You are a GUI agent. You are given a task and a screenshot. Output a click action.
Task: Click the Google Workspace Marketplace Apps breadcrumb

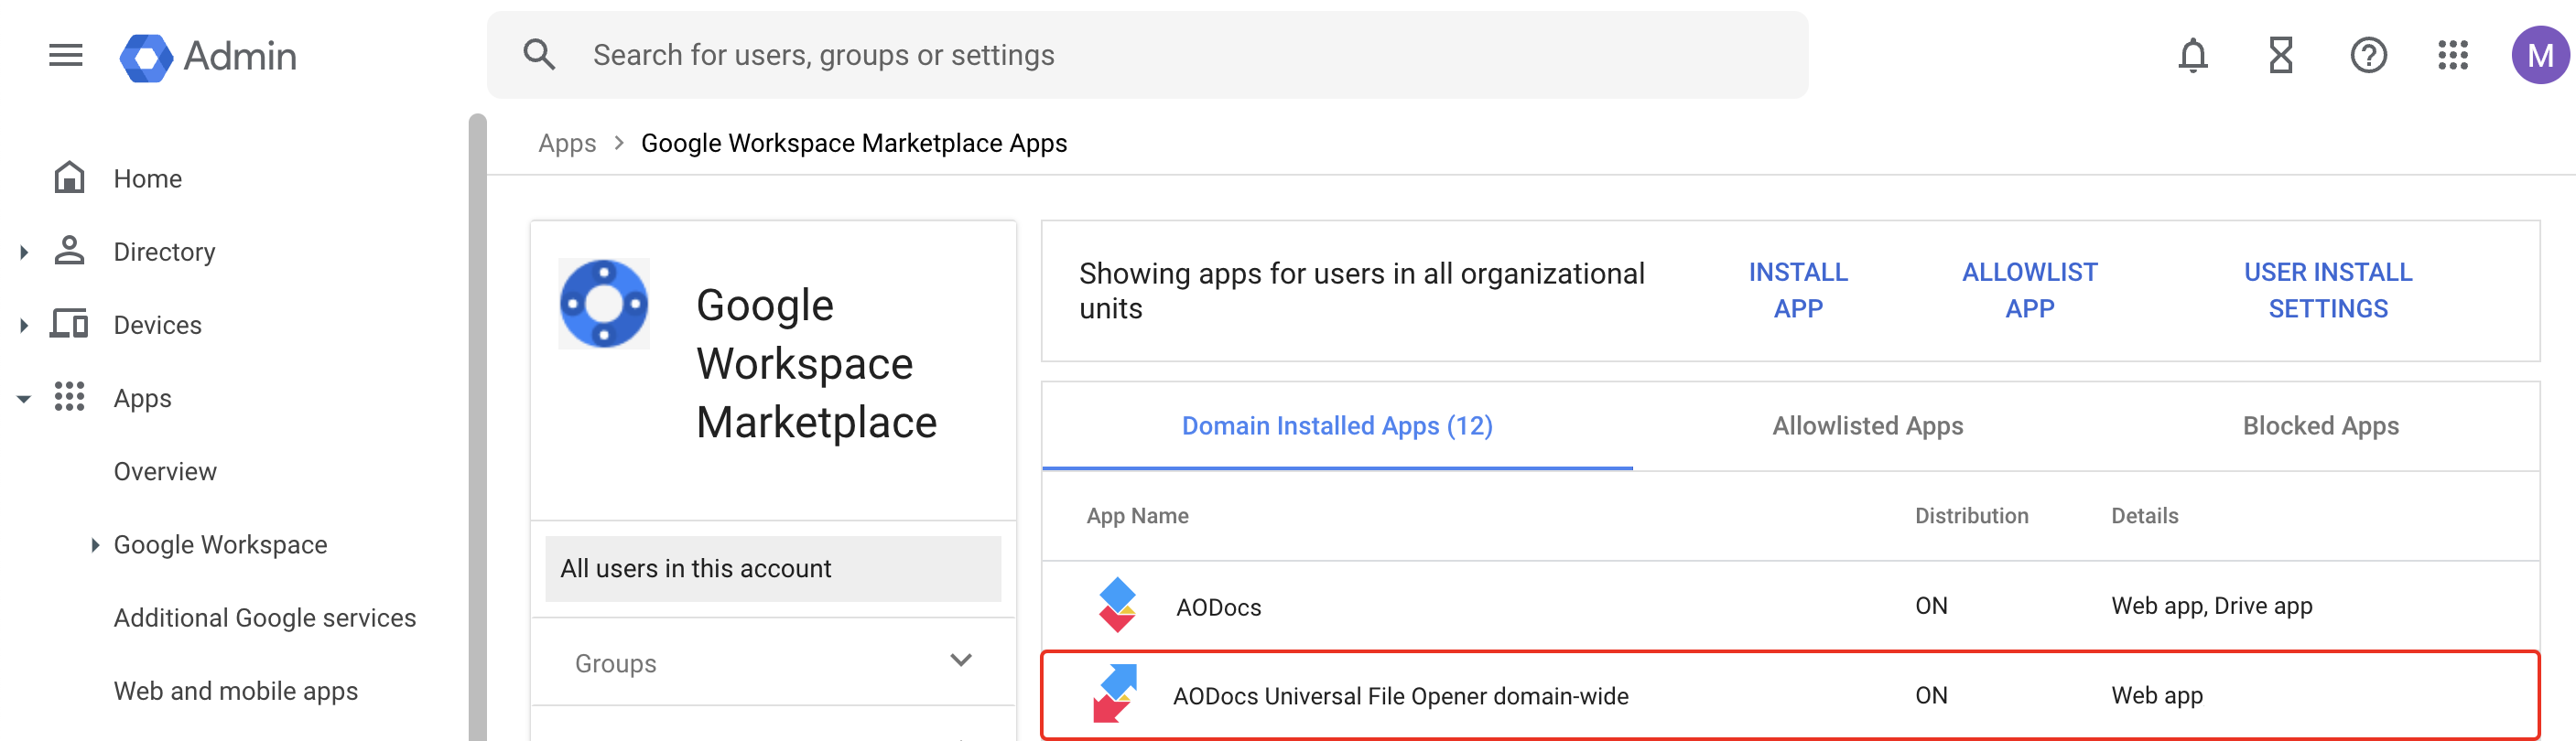[854, 143]
